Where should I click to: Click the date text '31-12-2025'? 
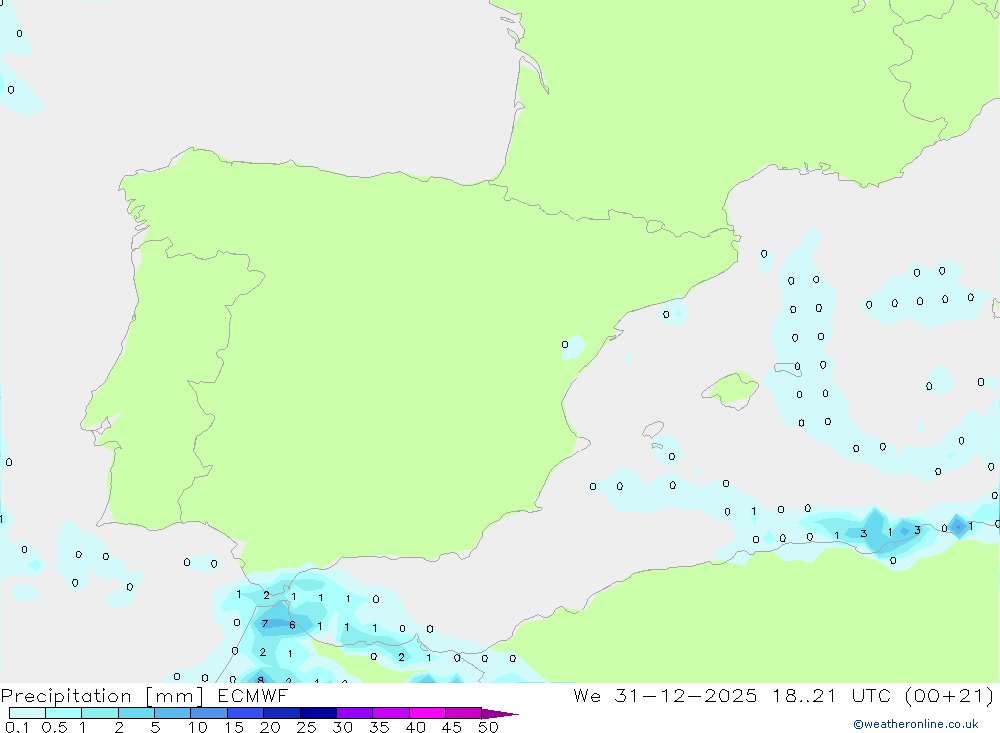point(686,695)
